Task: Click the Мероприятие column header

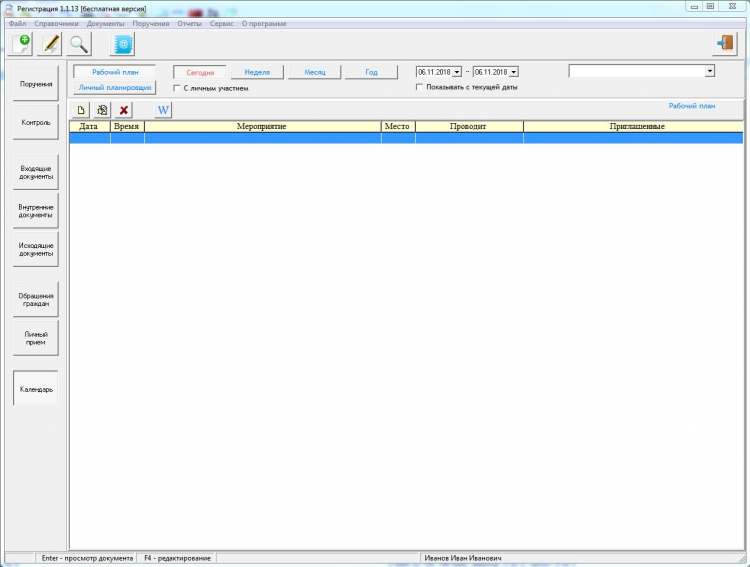Action: point(263,126)
